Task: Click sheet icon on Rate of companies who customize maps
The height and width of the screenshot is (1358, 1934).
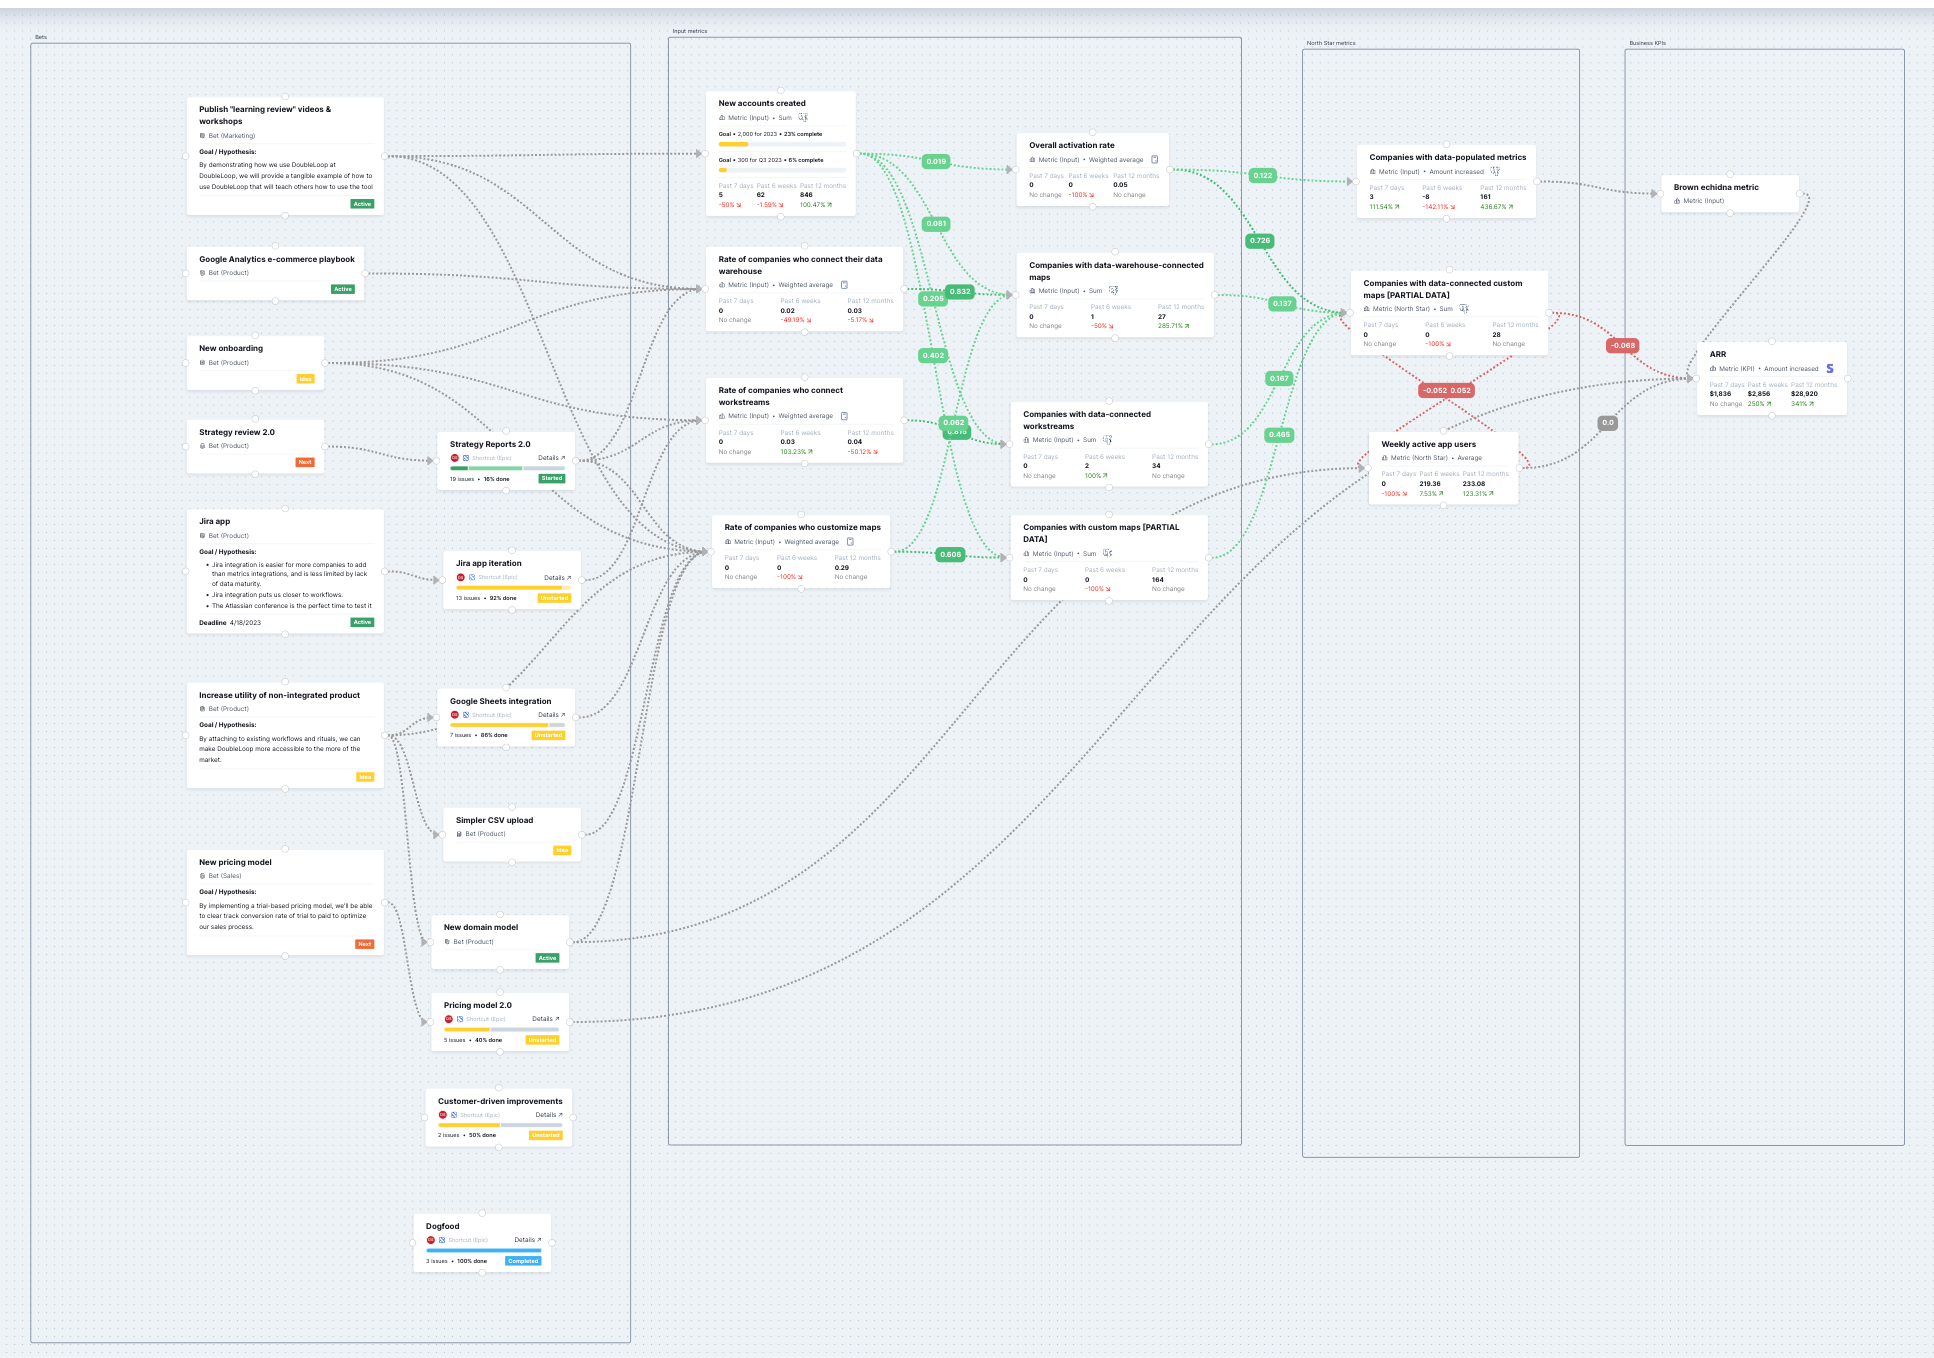Action: click(850, 542)
